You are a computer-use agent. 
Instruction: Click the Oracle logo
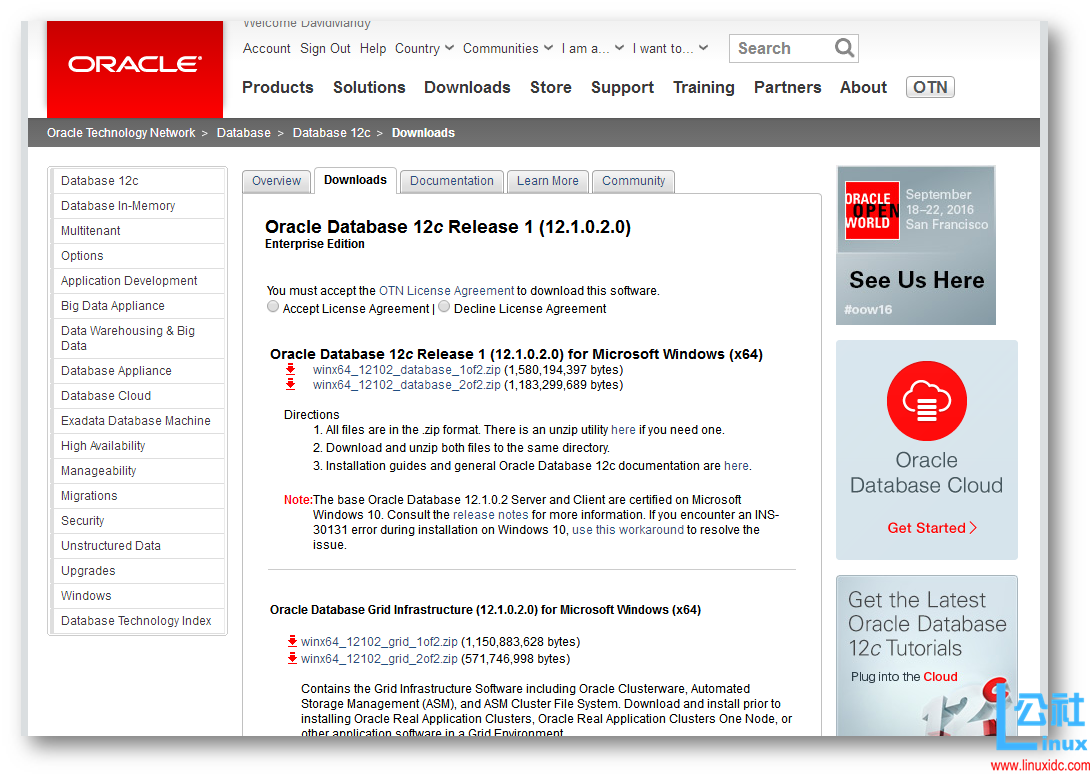(134, 66)
